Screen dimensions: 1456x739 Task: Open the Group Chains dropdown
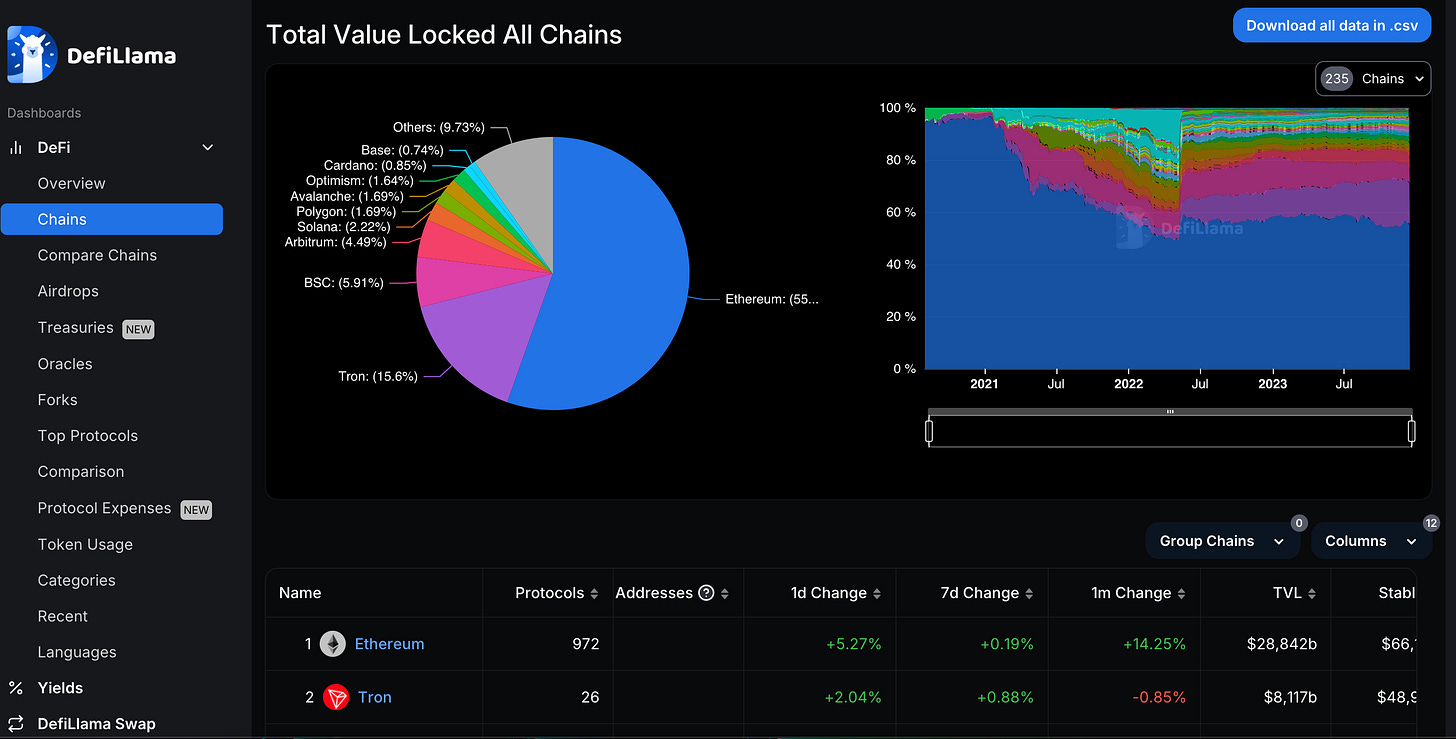pos(1222,541)
